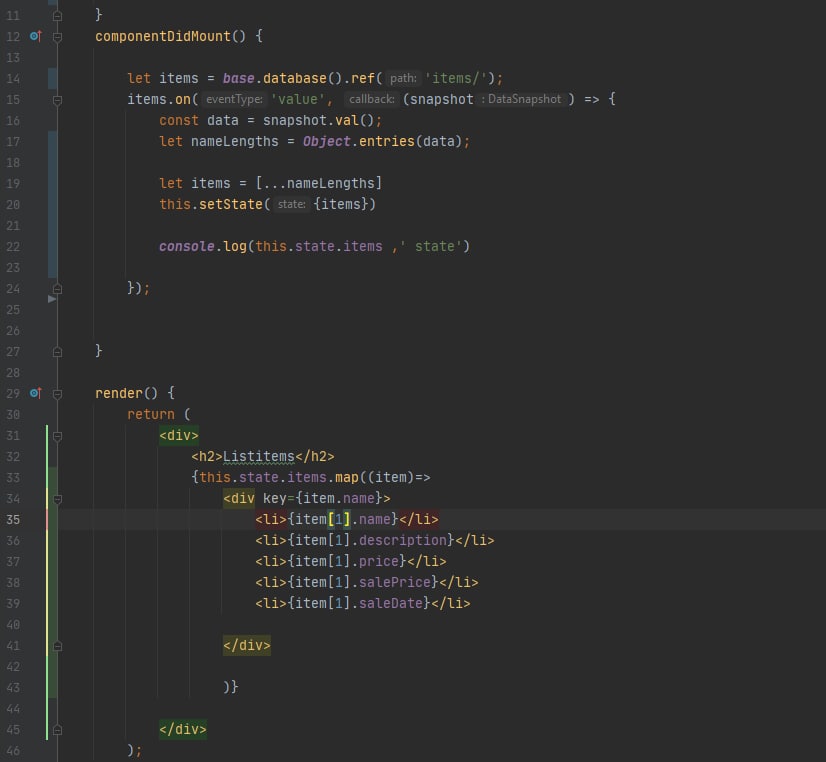Image resolution: width=826 pixels, height=762 pixels.
Task: Click the return keyword on line 30
Action: (x=151, y=414)
